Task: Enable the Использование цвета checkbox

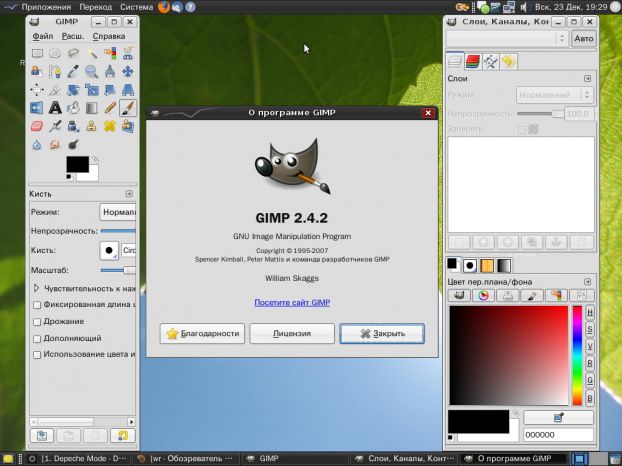Action: 37,355
